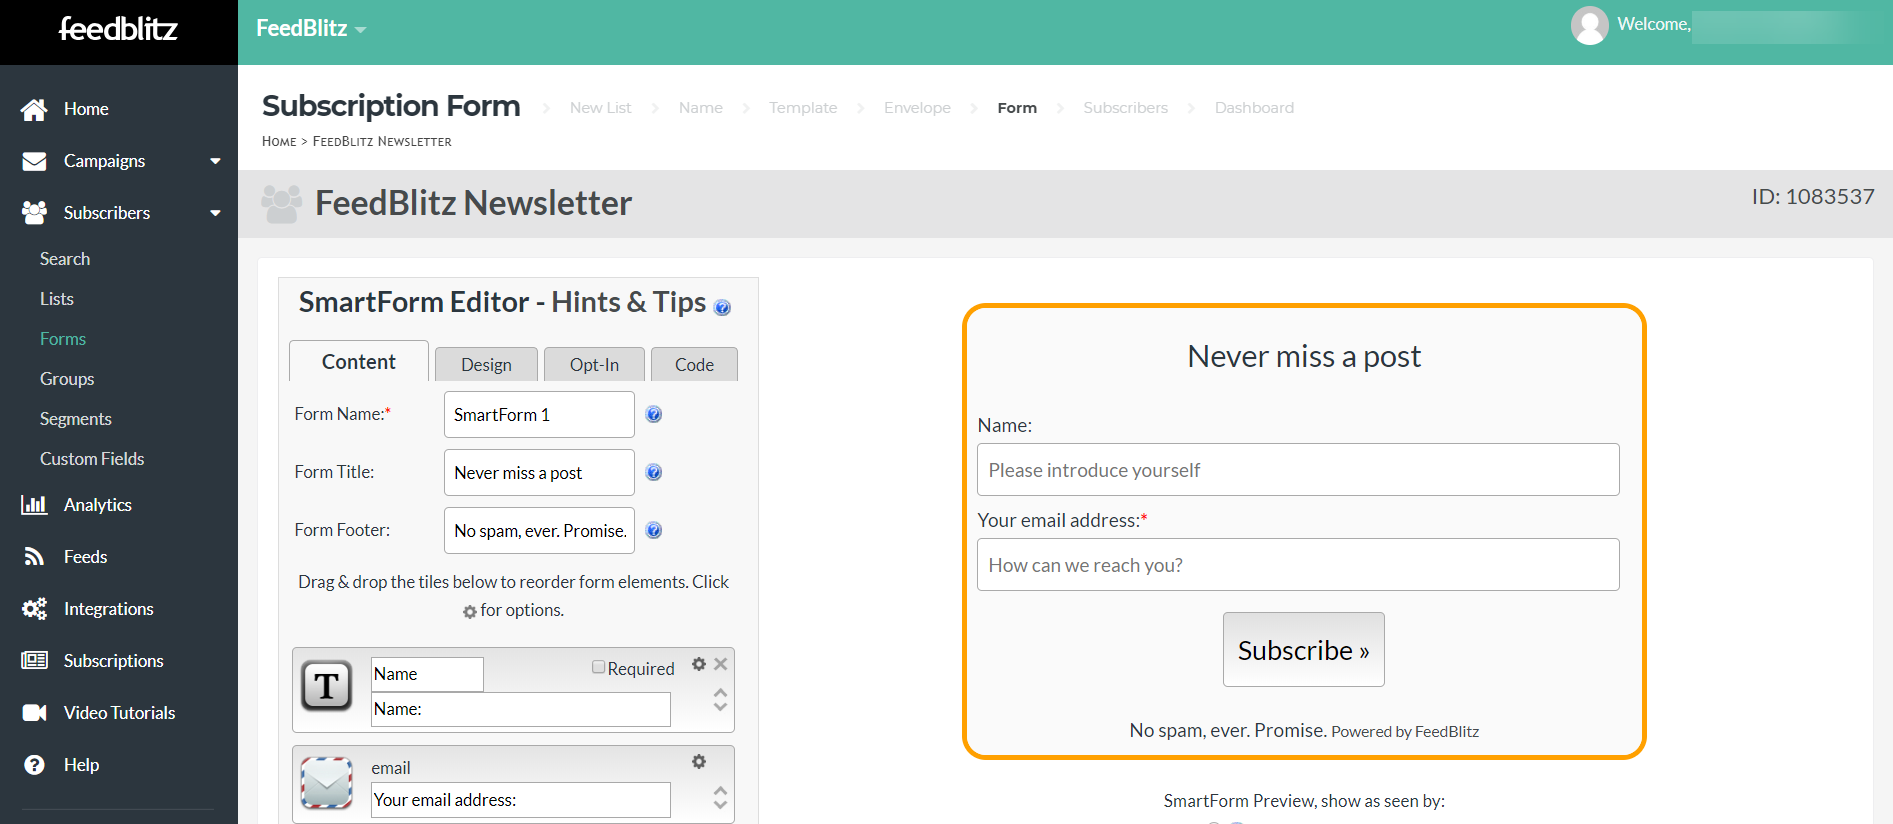The height and width of the screenshot is (824, 1893).
Task: Open the Help question mark icon
Action: [34, 765]
